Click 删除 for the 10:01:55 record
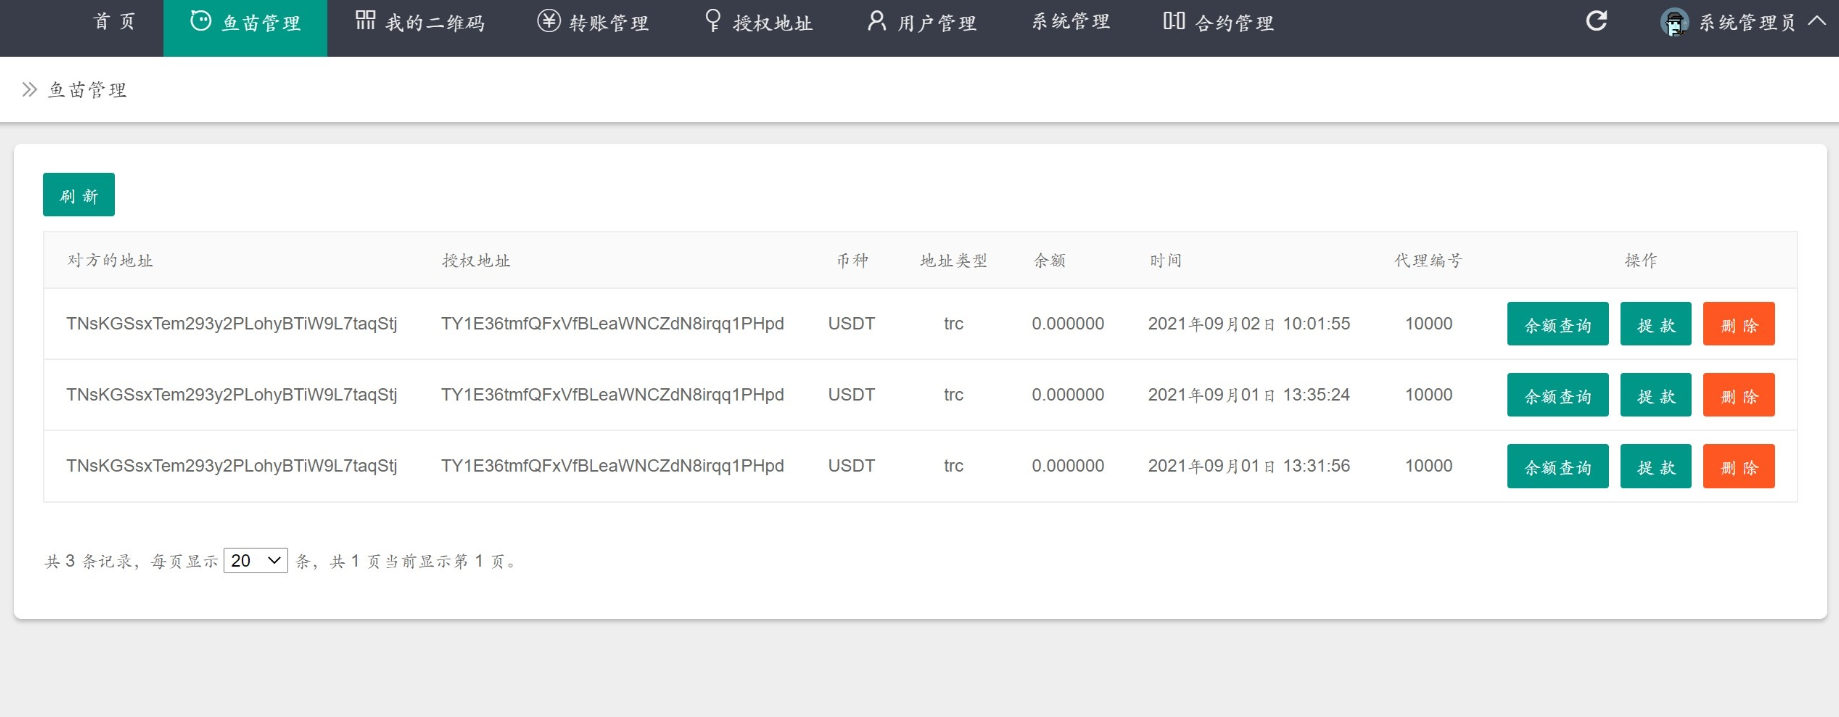Image resolution: width=1839 pixels, height=717 pixels. 1738,324
